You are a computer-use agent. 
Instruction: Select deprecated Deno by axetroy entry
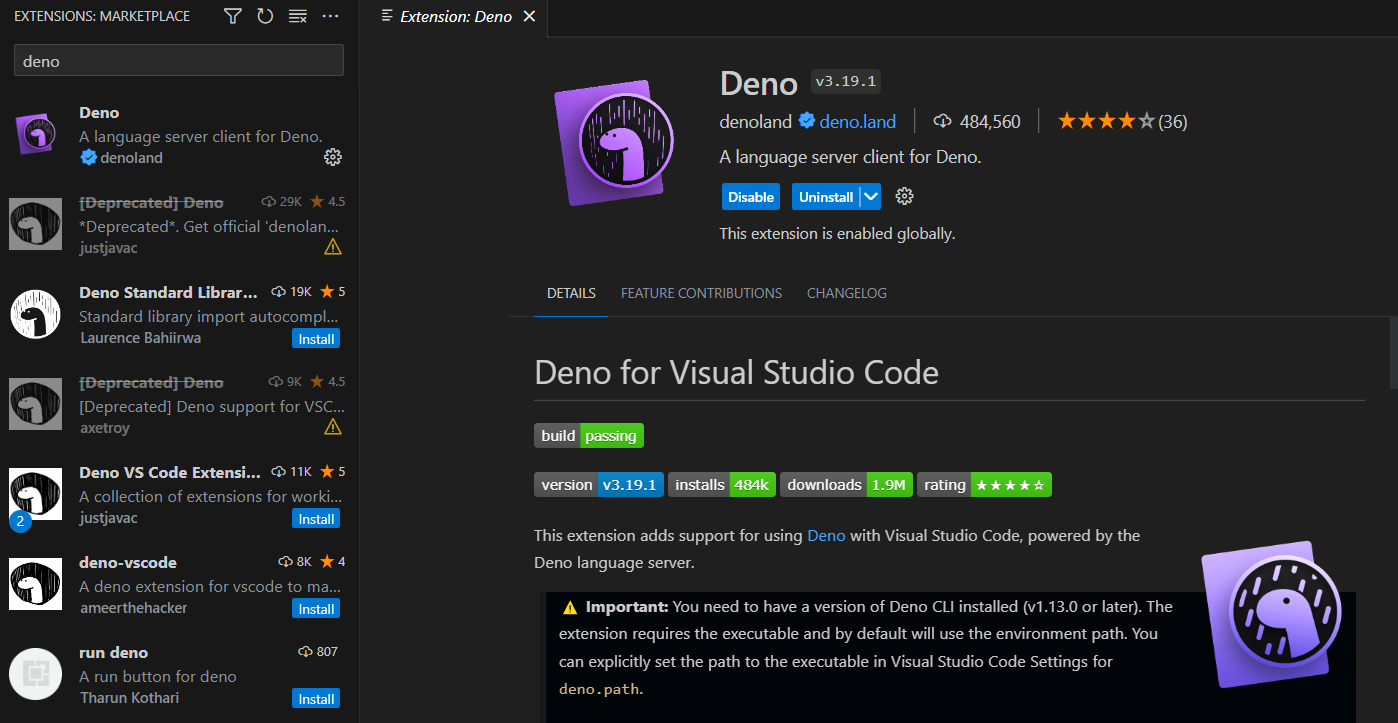coord(179,405)
